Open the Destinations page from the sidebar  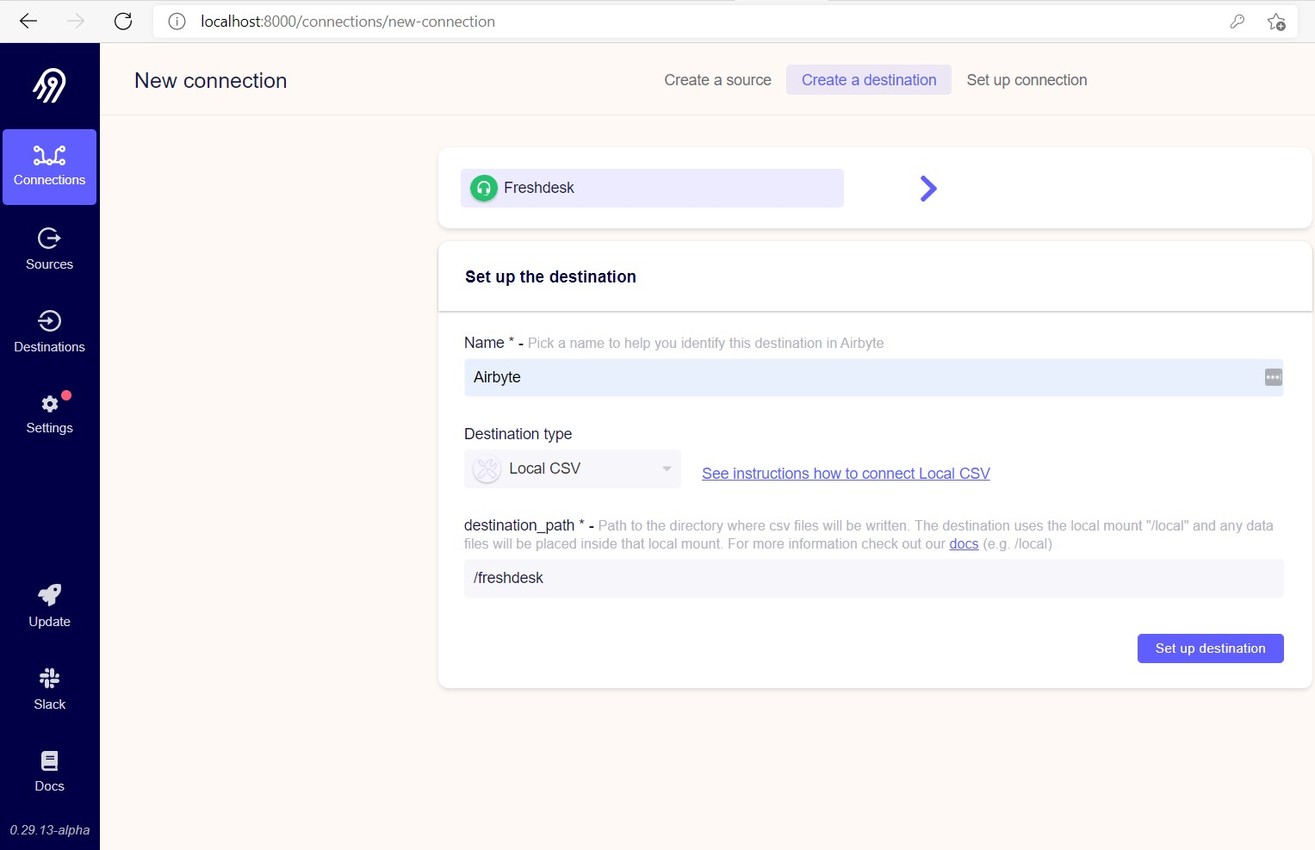tap(49, 331)
